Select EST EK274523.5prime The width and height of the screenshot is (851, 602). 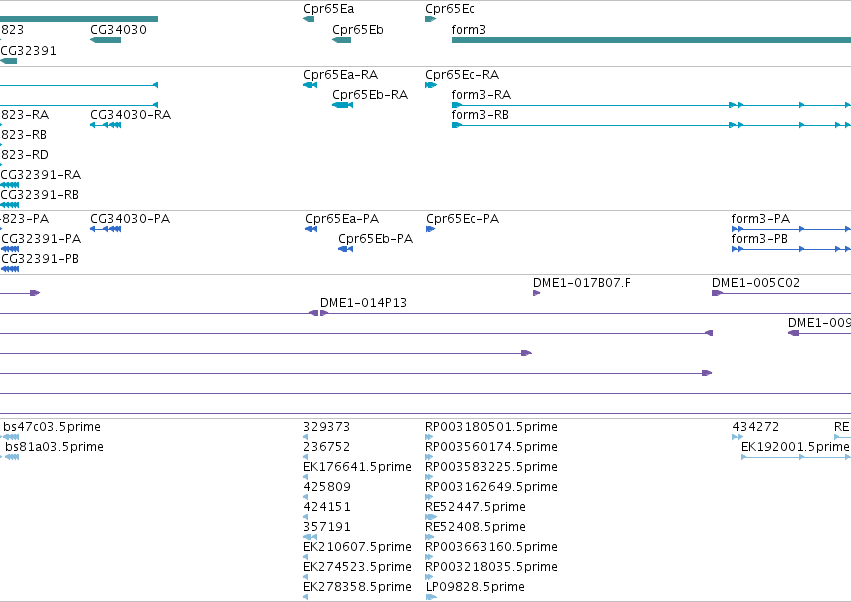(357, 567)
